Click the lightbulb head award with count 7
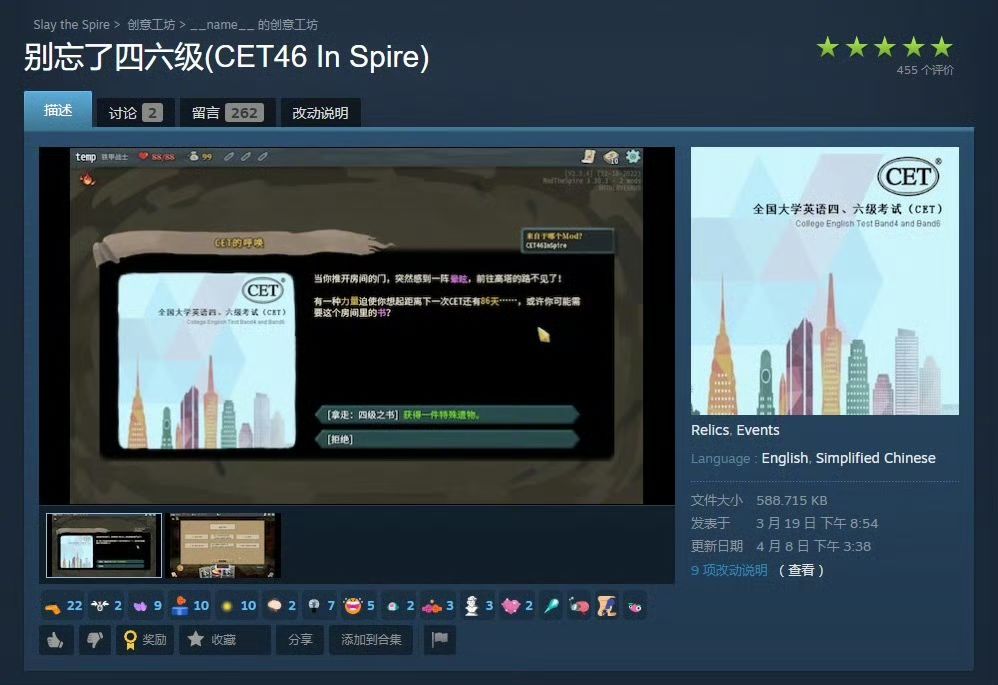The width and height of the screenshot is (998, 685). (x=320, y=606)
